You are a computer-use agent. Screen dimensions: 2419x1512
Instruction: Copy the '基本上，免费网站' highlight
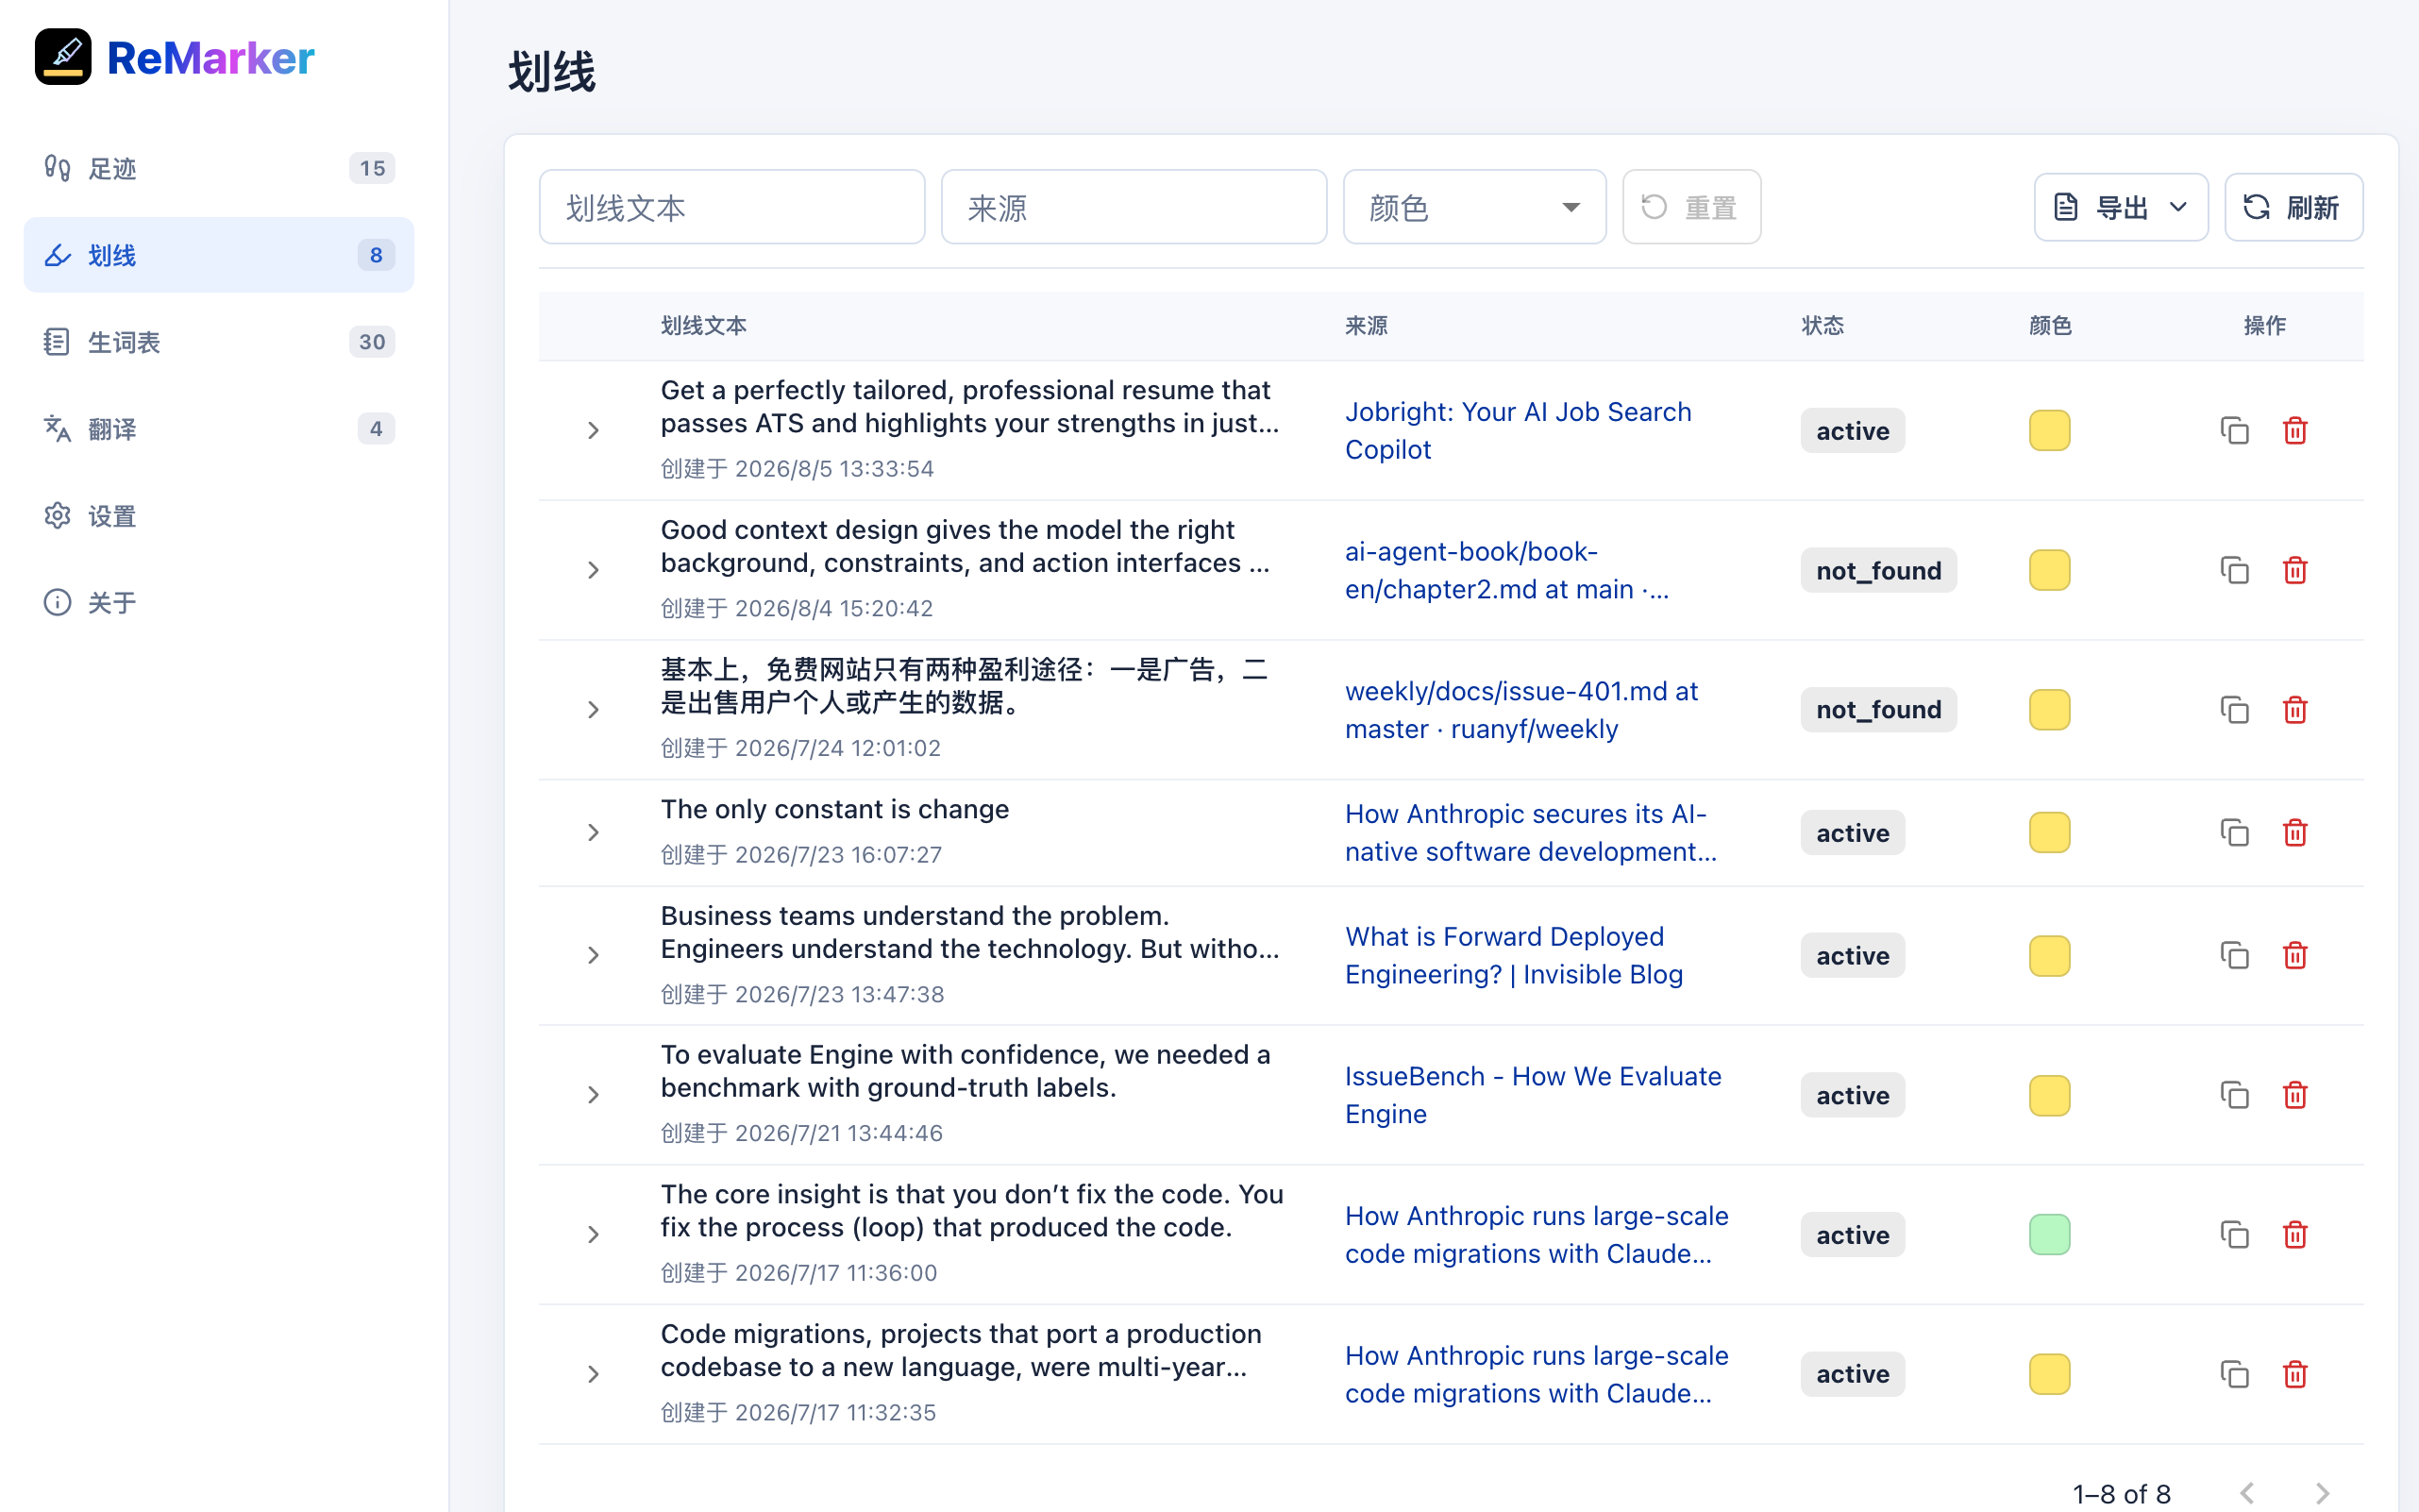click(x=2234, y=710)
